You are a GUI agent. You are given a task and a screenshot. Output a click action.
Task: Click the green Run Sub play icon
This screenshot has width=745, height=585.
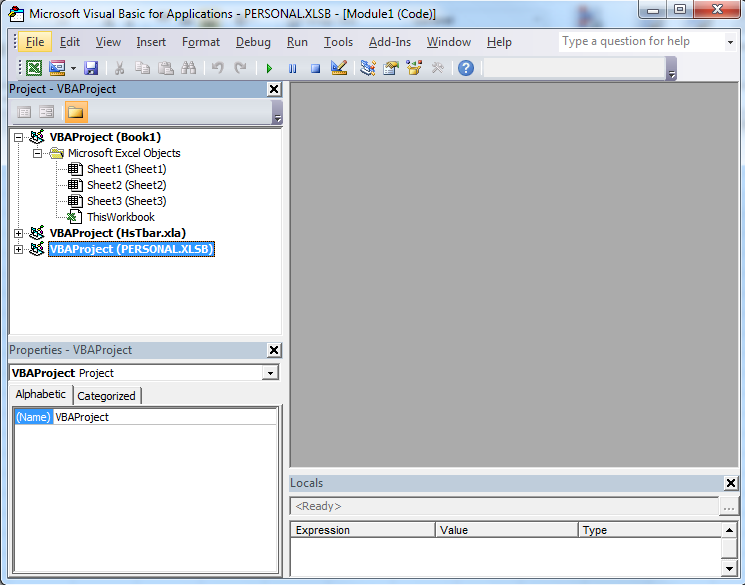click(x=269, y=68)
